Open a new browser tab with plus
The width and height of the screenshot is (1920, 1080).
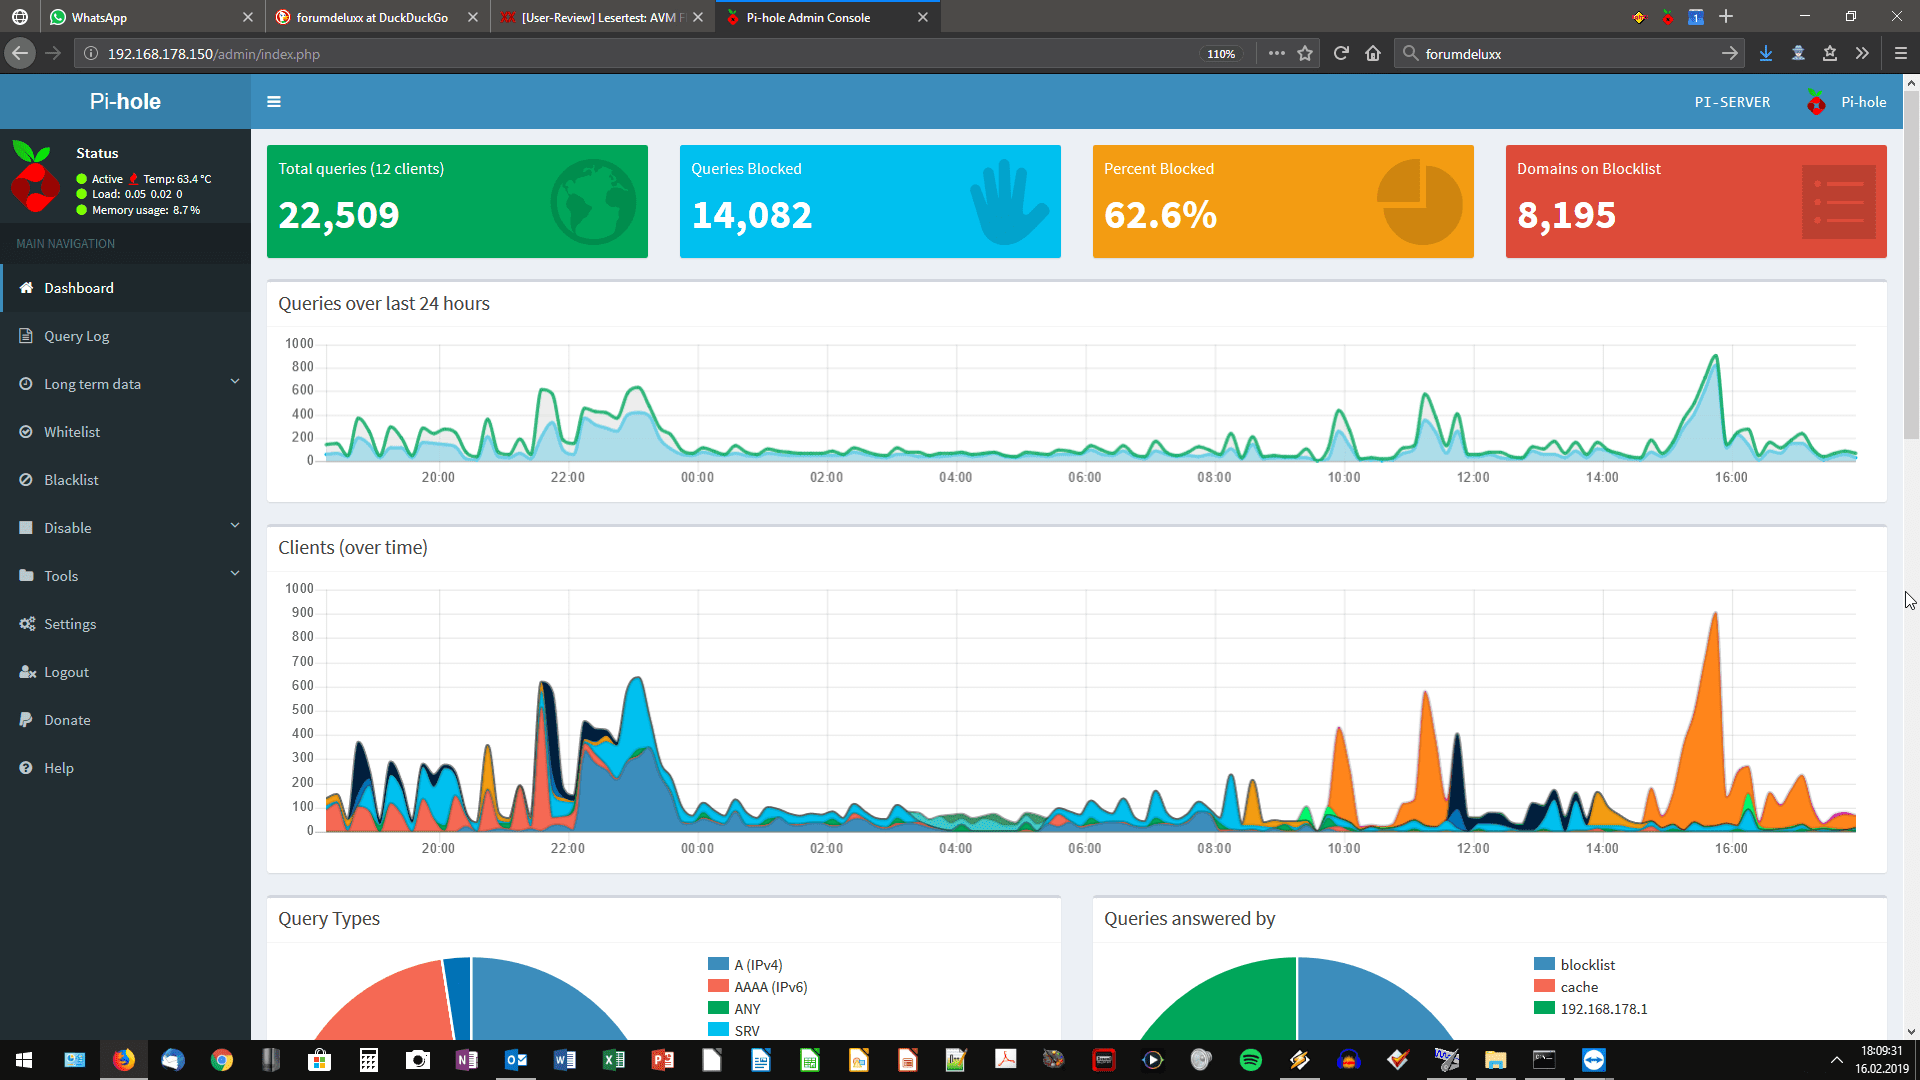point(1726,17)
